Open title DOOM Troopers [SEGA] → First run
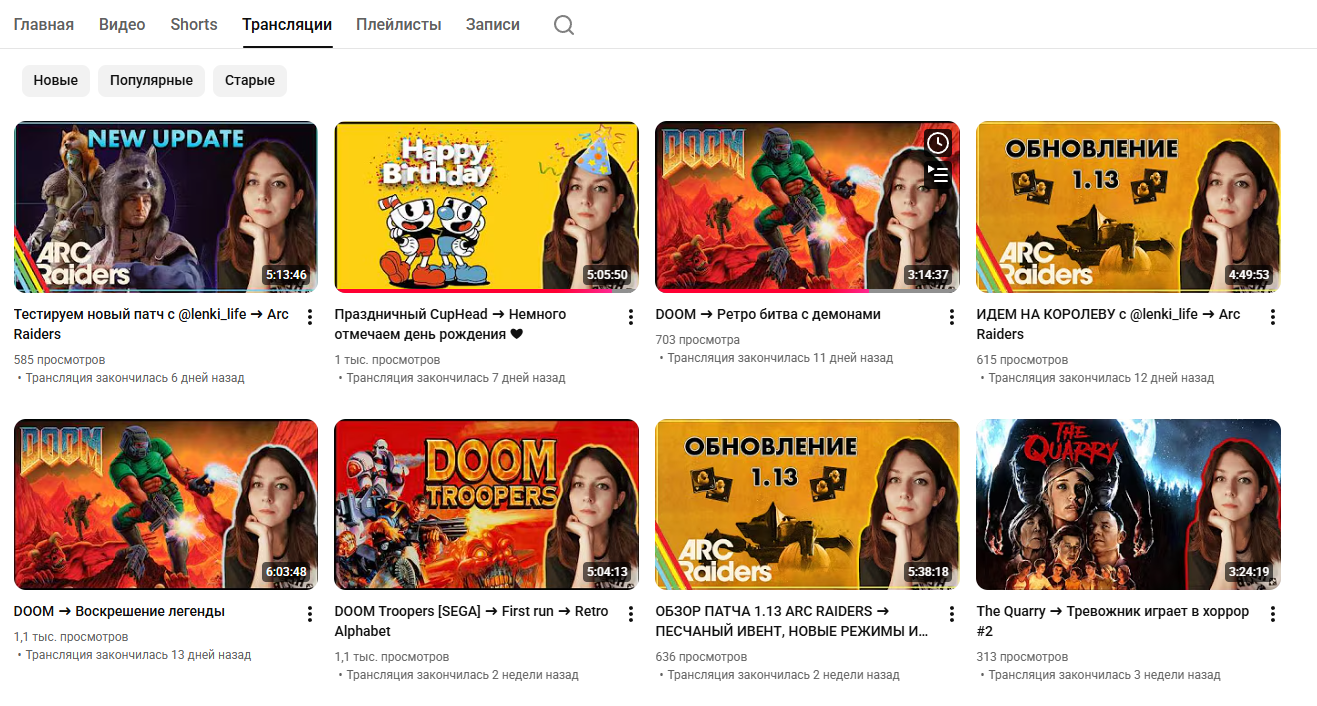Screen dimensions: 1317x706 point(471,621)
